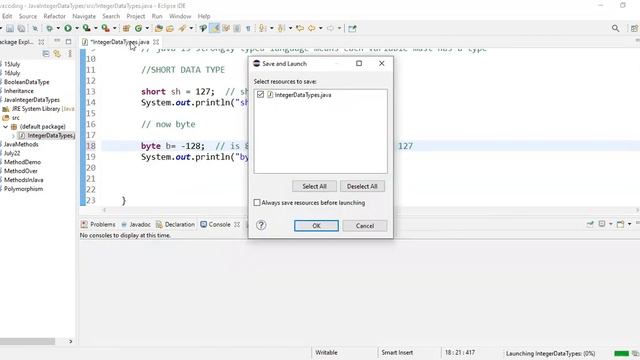Toggle Mark Occurrences highlighted toolbar icon
The height and width of the screenshot is (360, 640).
click(214, 28)
